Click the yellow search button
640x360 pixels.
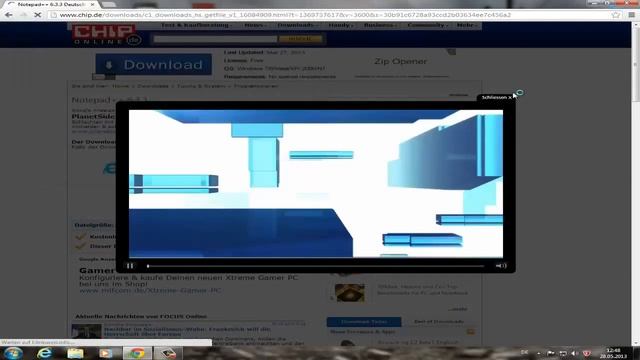(300, 39)
